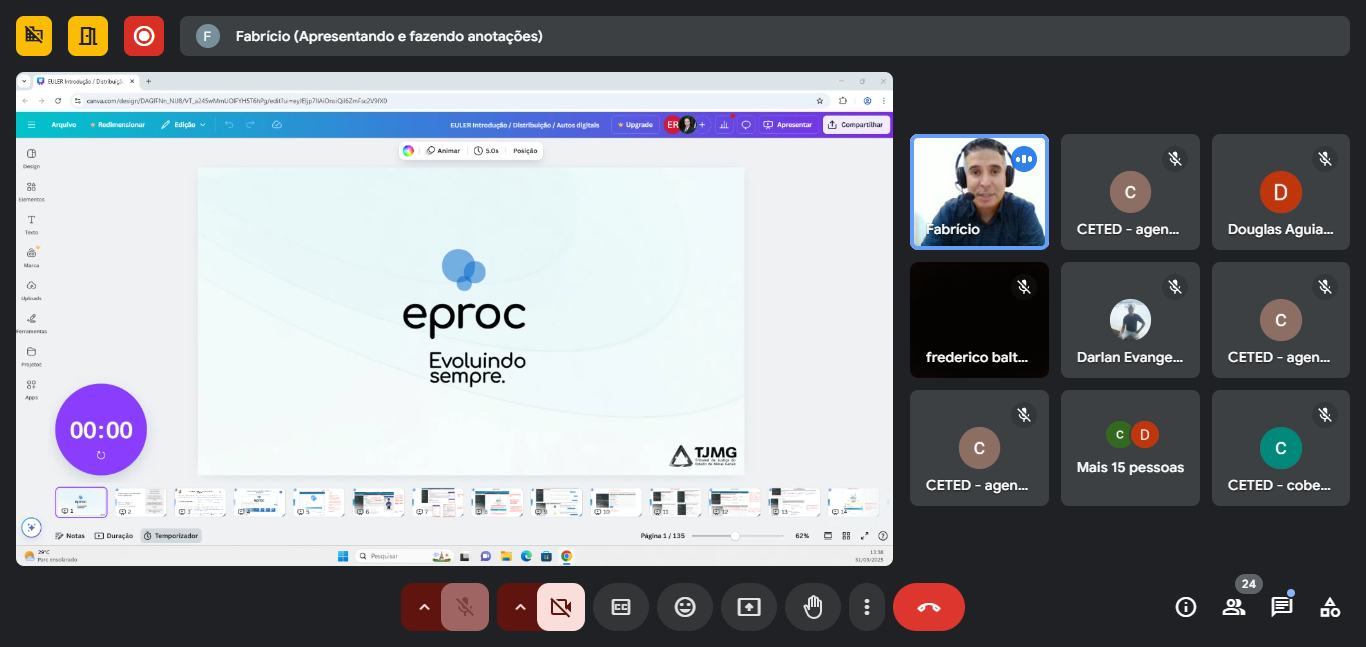
Task: Enter fullscreen with the expand arrows icon
Action: coord(865,536)
